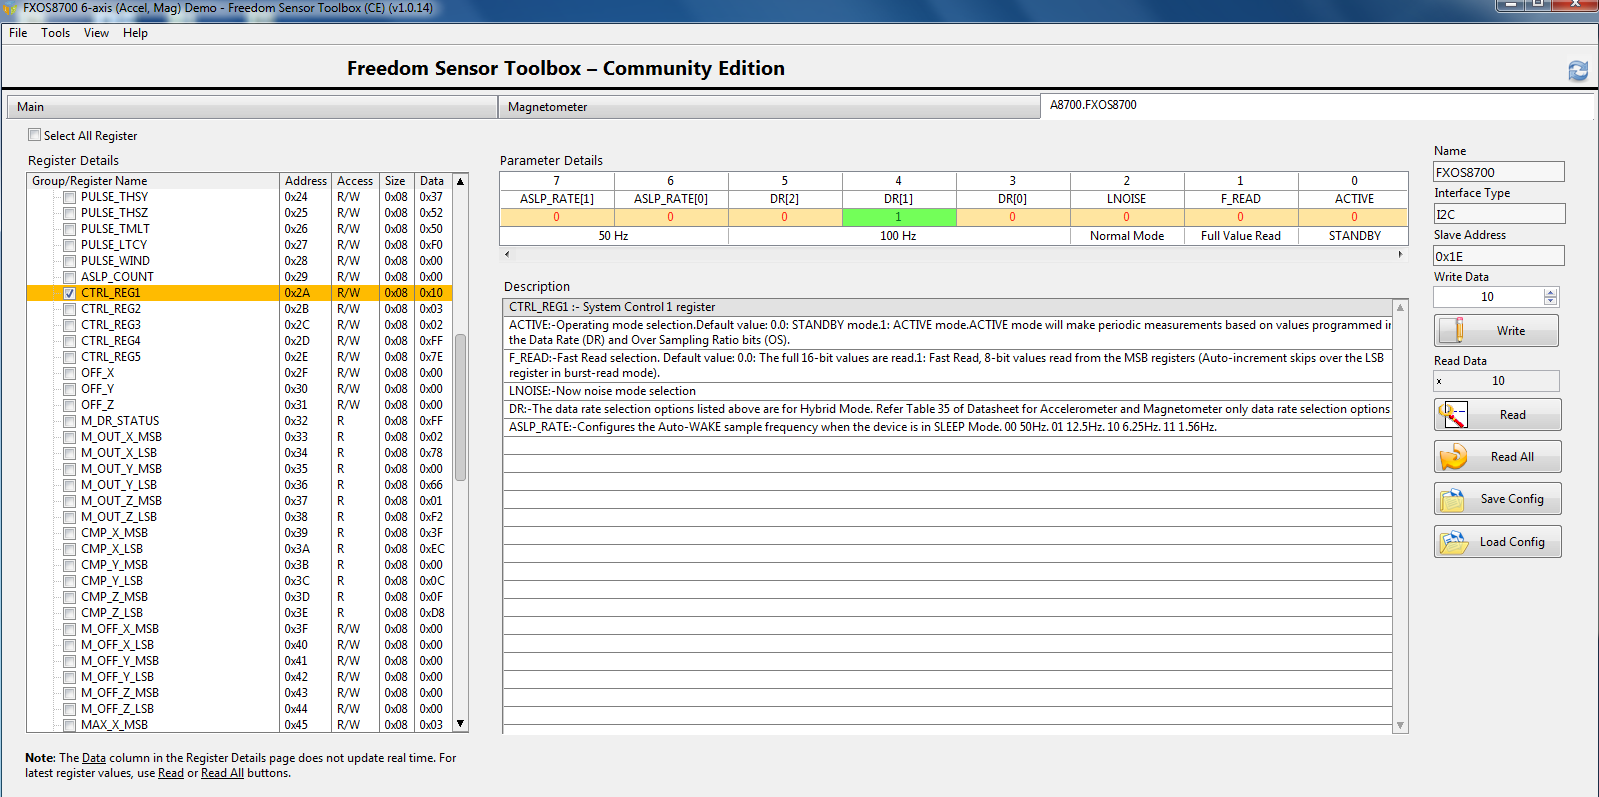Decrease Write Data value with down stepper
The height and width of the screenshot is (797, 1599).
[1551, 302]
